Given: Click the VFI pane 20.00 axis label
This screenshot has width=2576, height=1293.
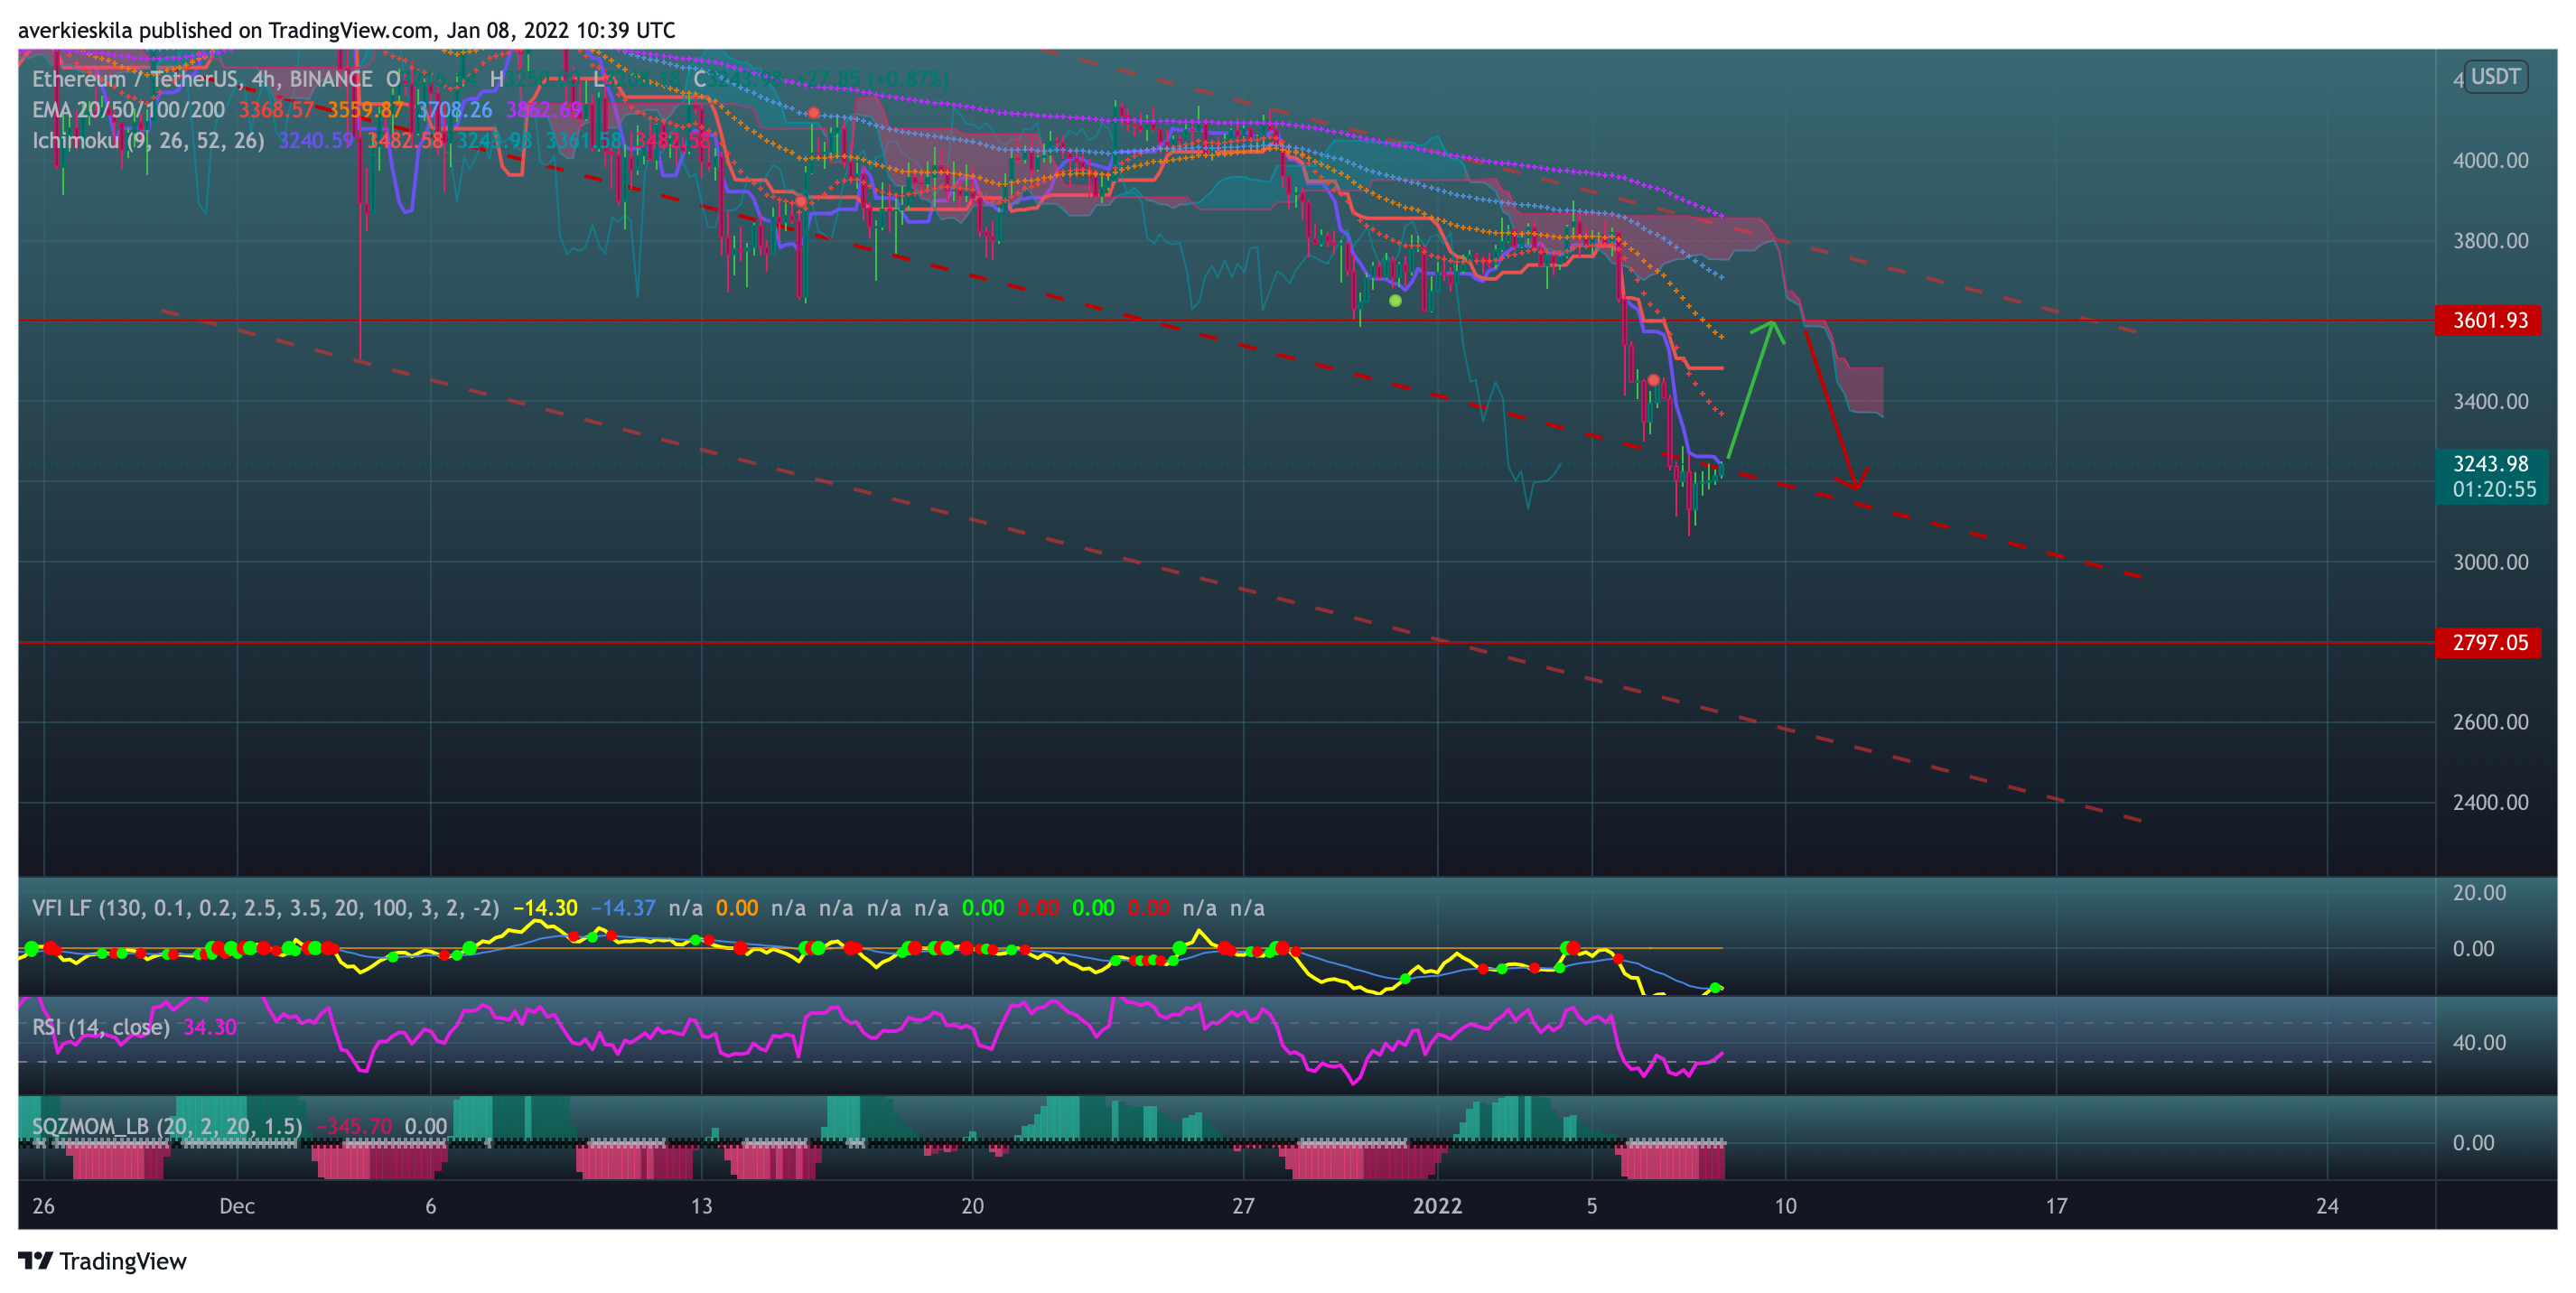Looking at the screenshot, I should (x=2479, y=893).
